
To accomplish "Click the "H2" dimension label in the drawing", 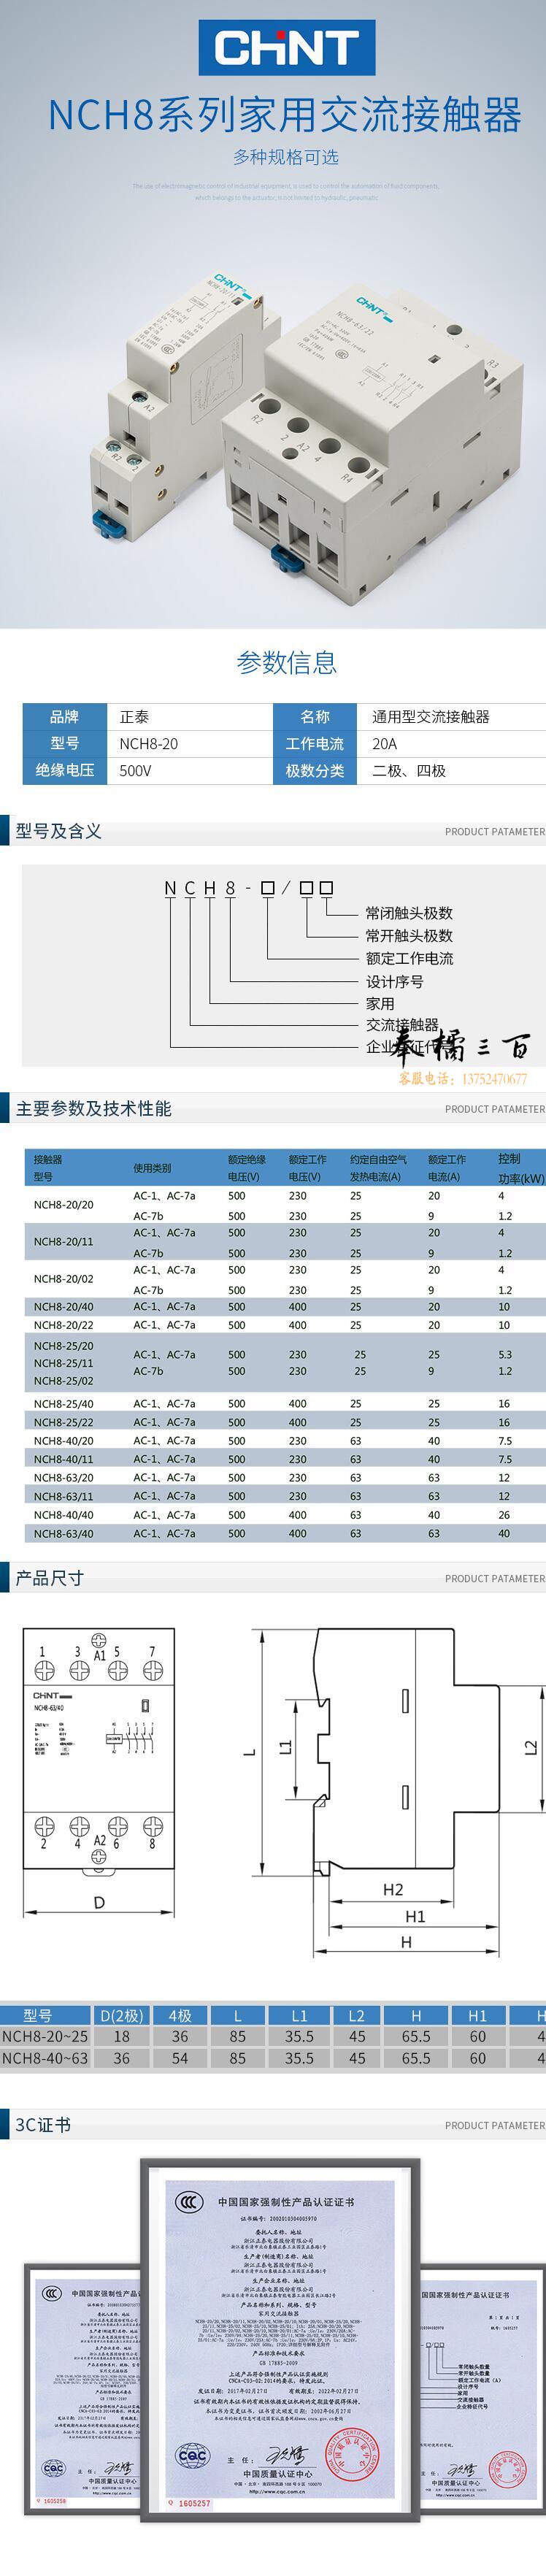I will [x=393, y=1890].
